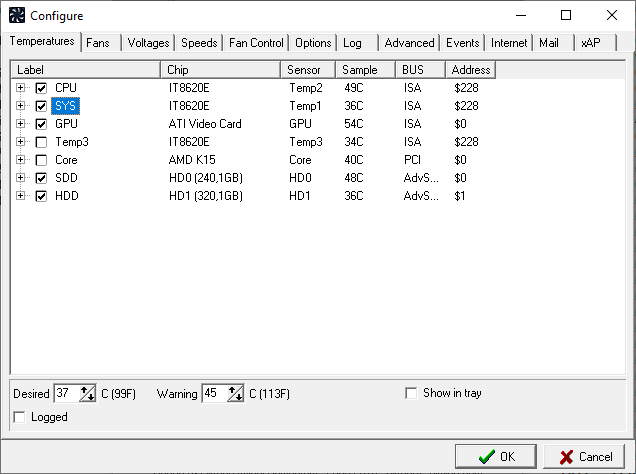
Task: Select the CPU label row
Action: pyautogui.click(x=66, y=88)
